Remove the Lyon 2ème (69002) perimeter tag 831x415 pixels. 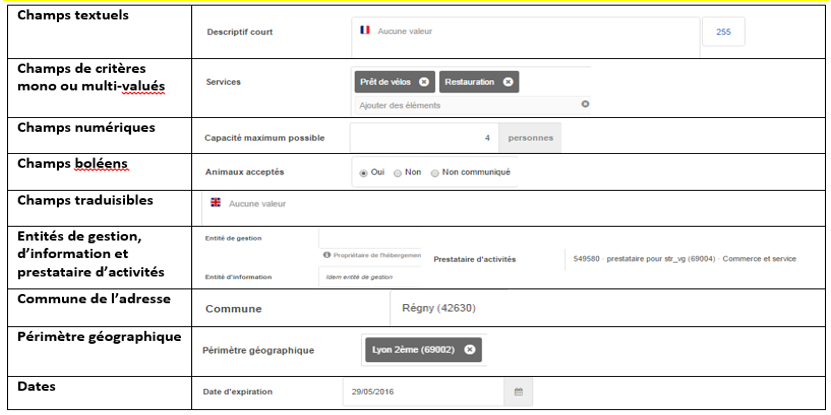pyautogui.click(x=470, y=350)
